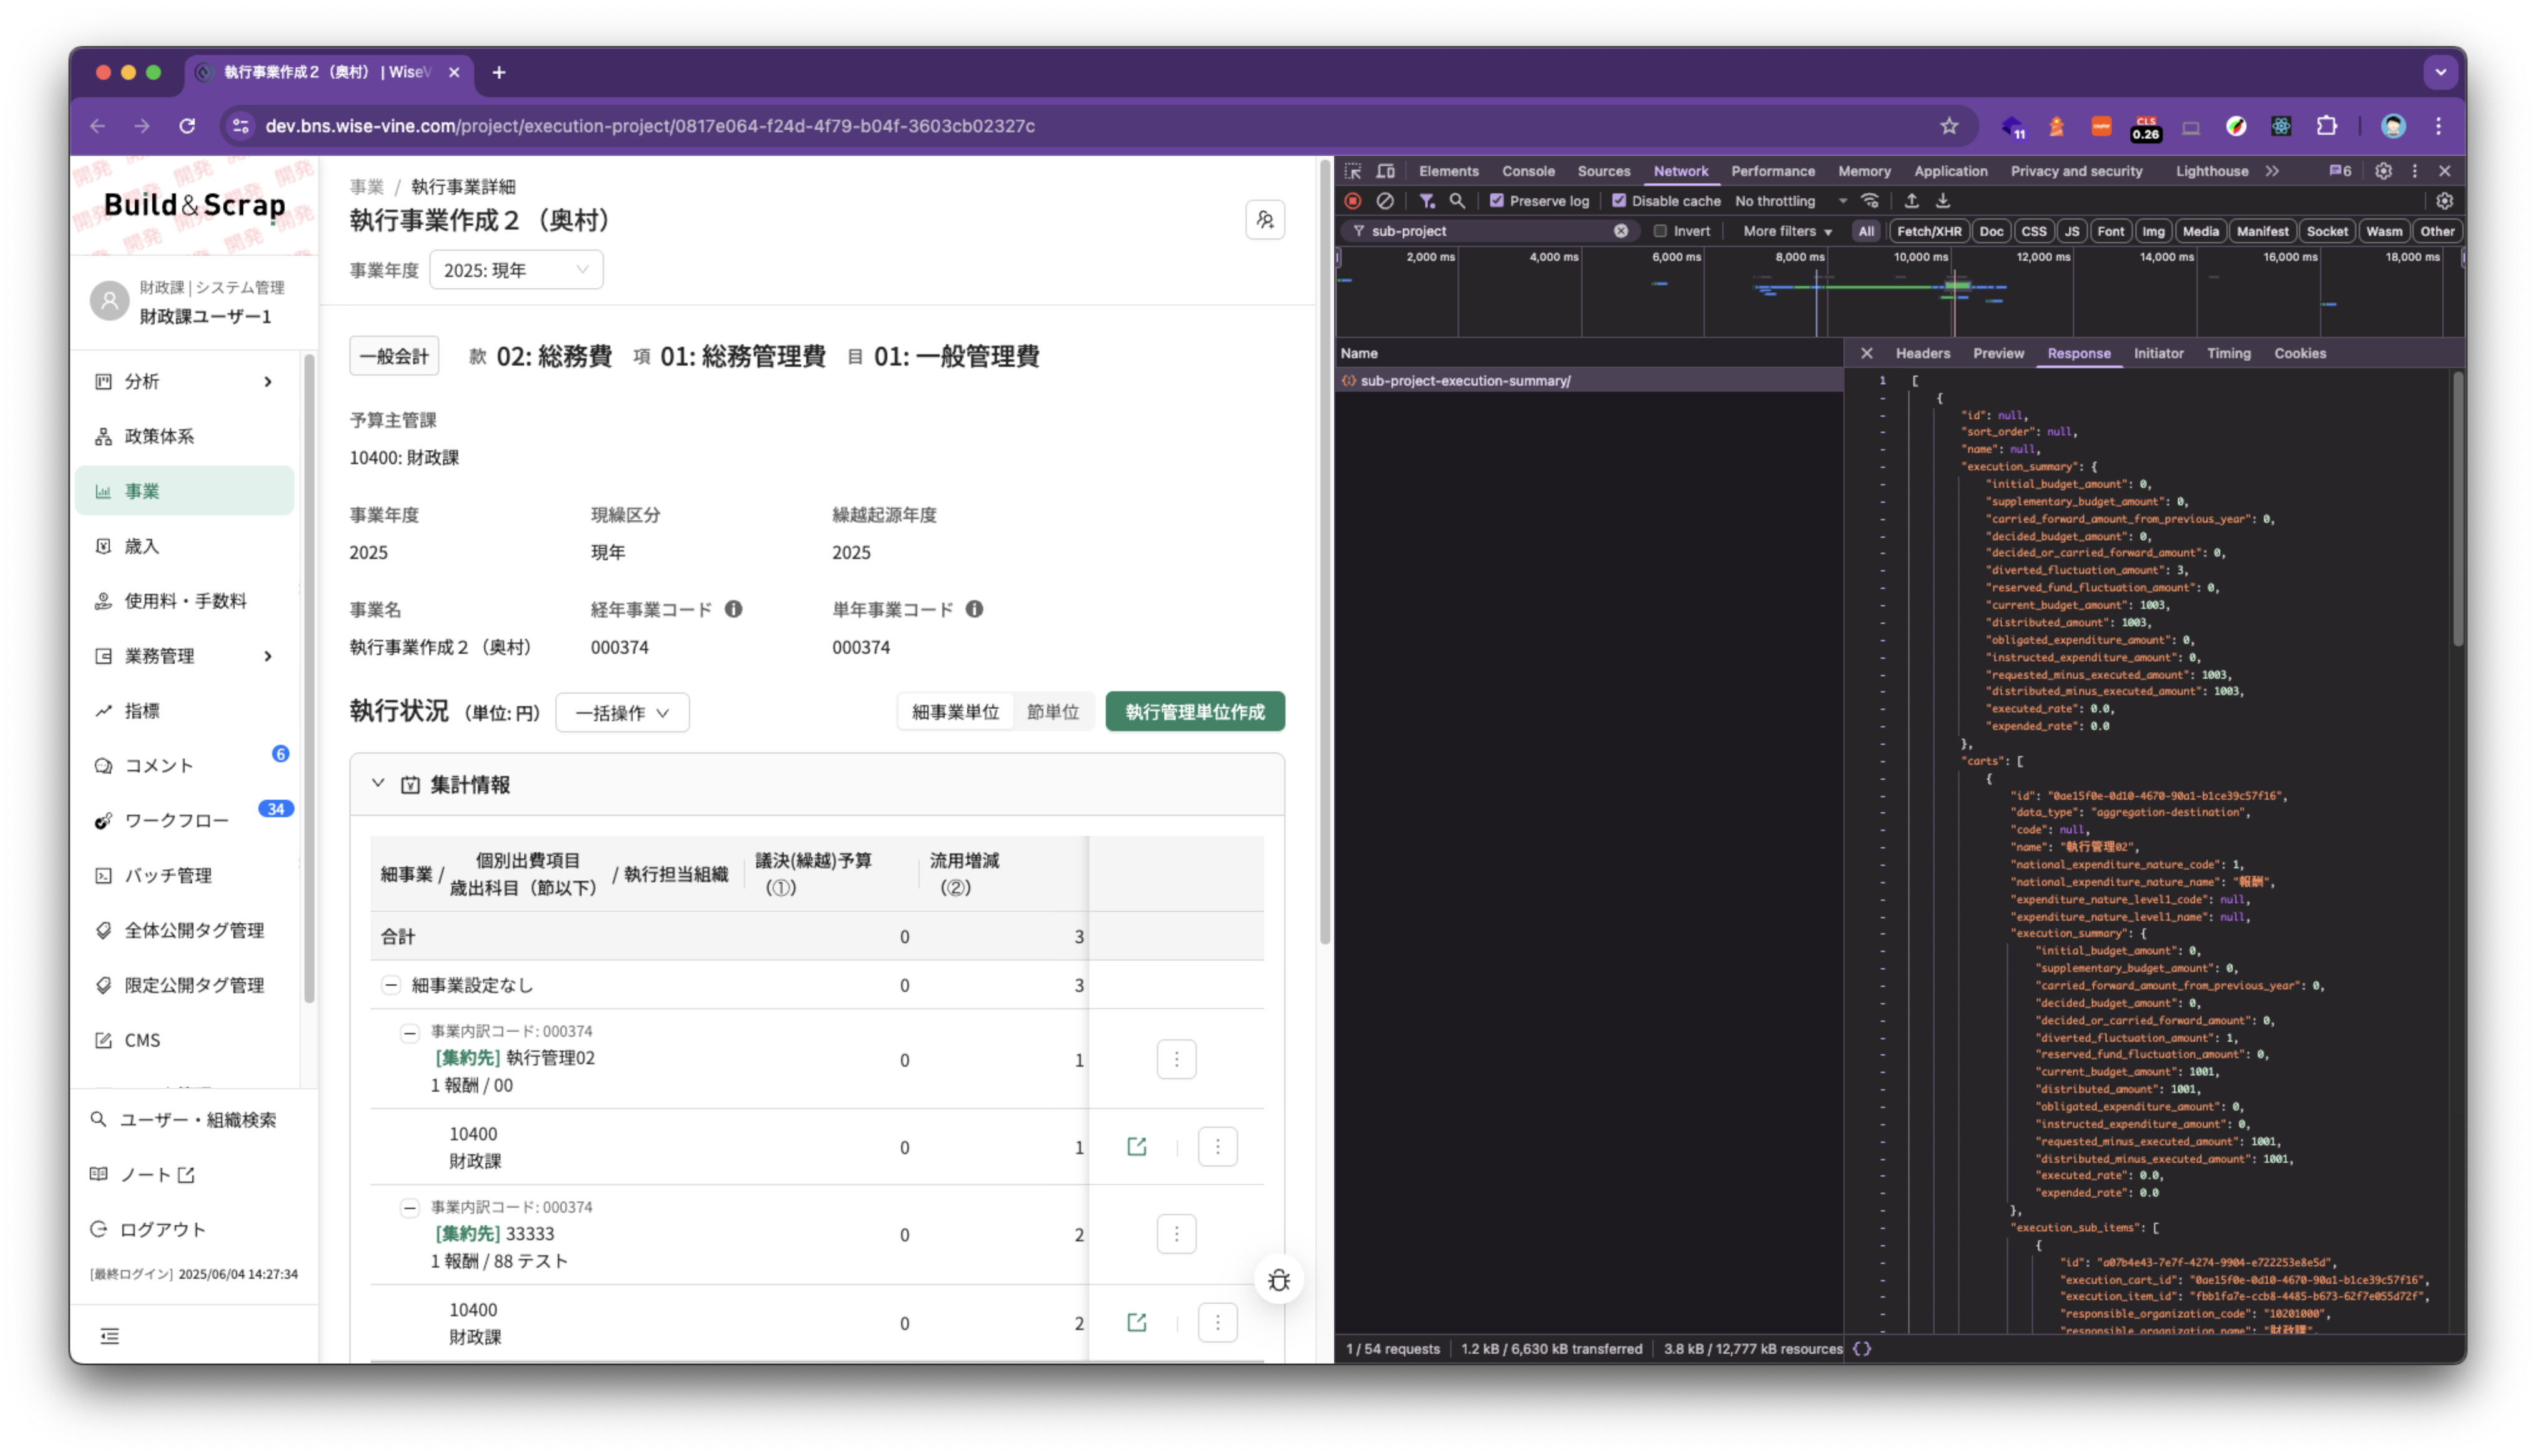
Task: Open DevTools settings gear icon
Action: (2384, 171)
